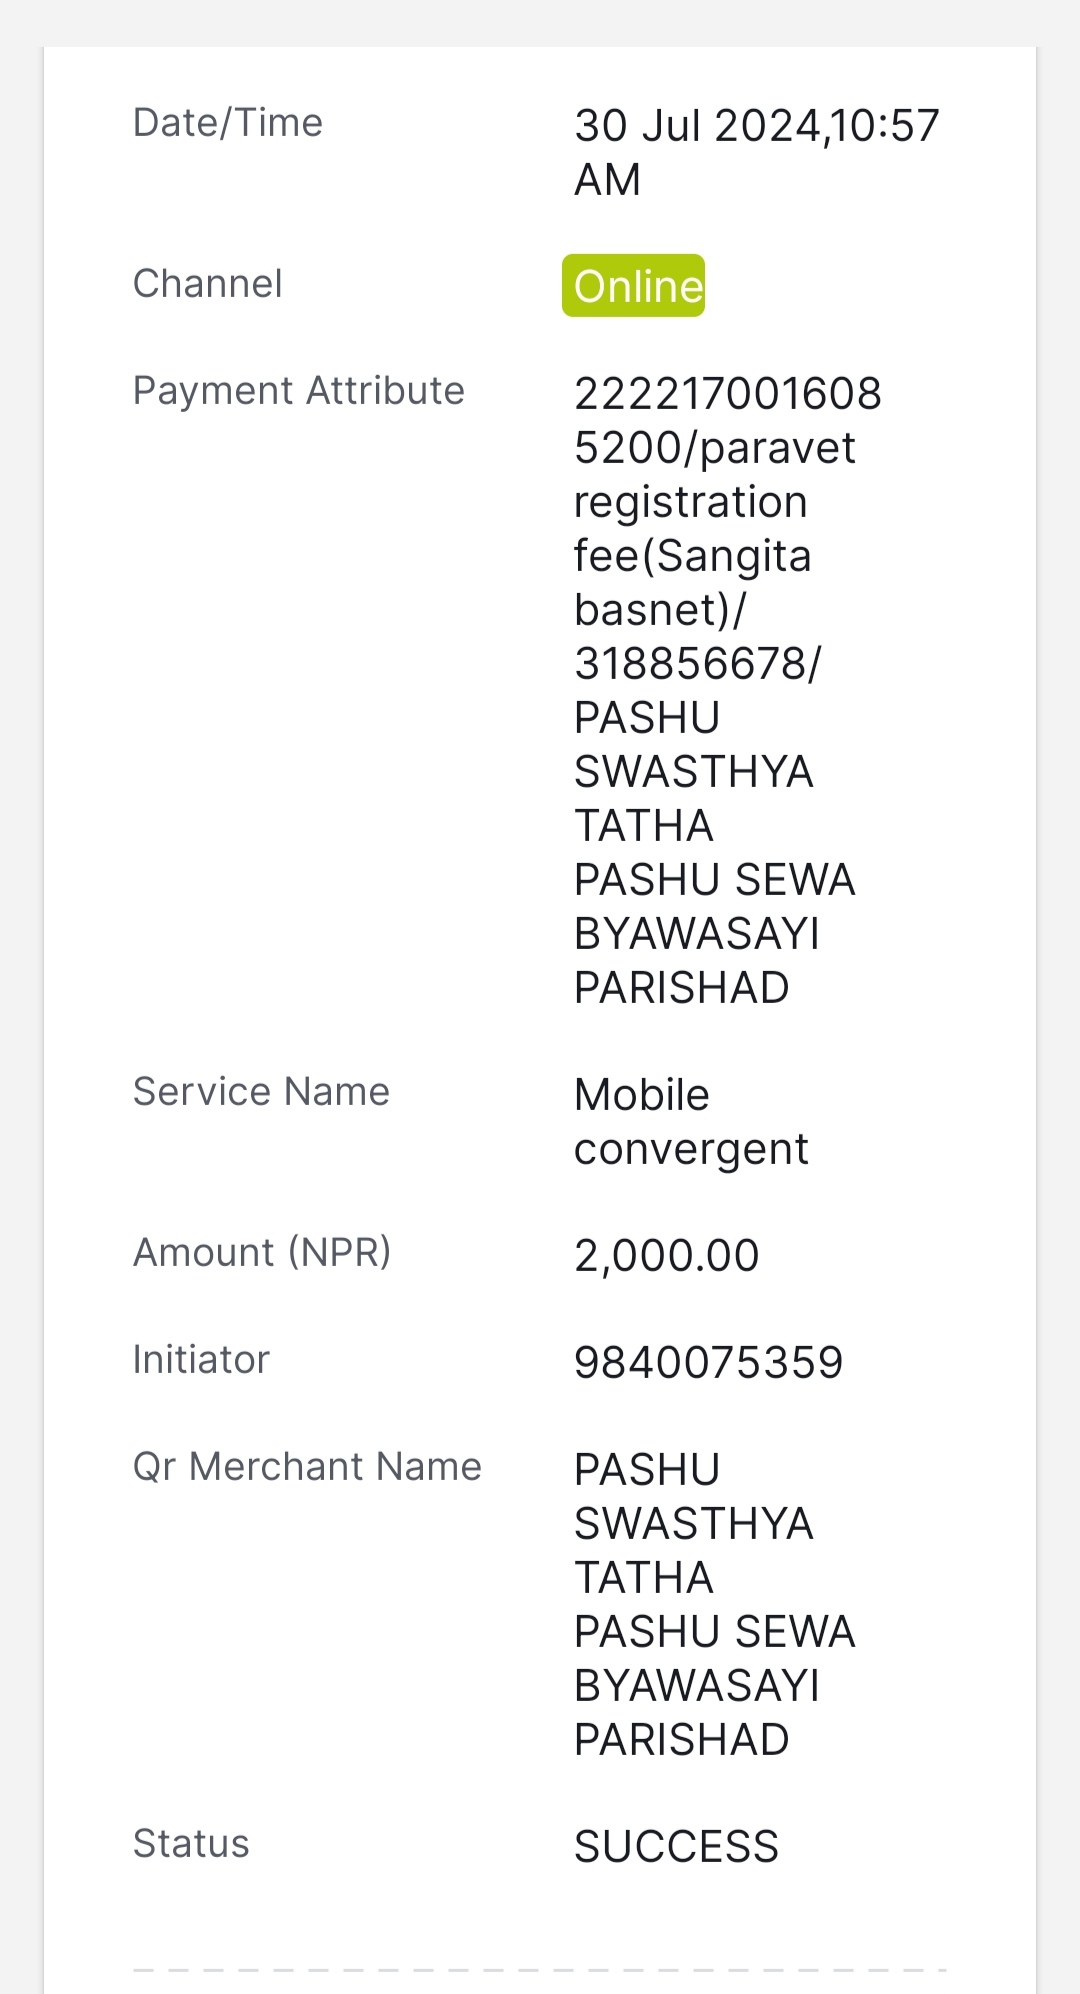
Task: Tap the 30 Jul 2024 timestamp value
Action: [x=757, y=153]
